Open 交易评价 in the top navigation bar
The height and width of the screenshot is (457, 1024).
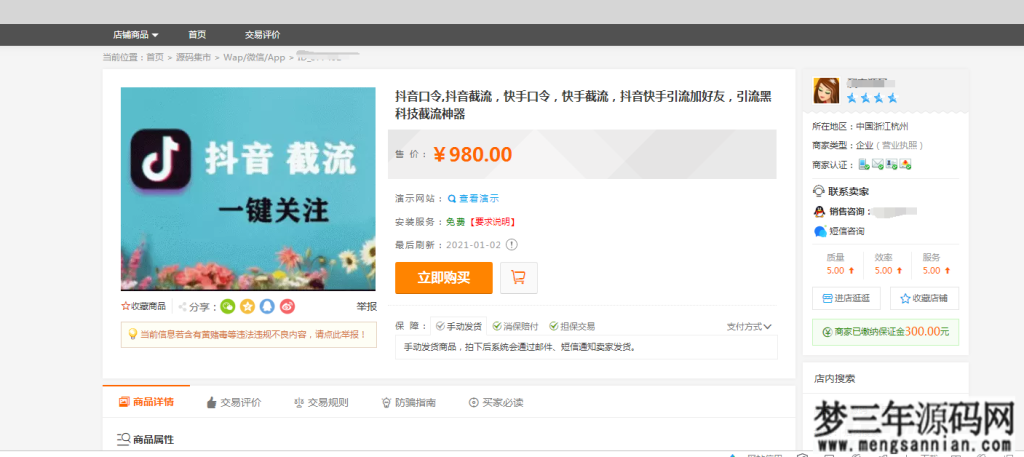(263, 35)
